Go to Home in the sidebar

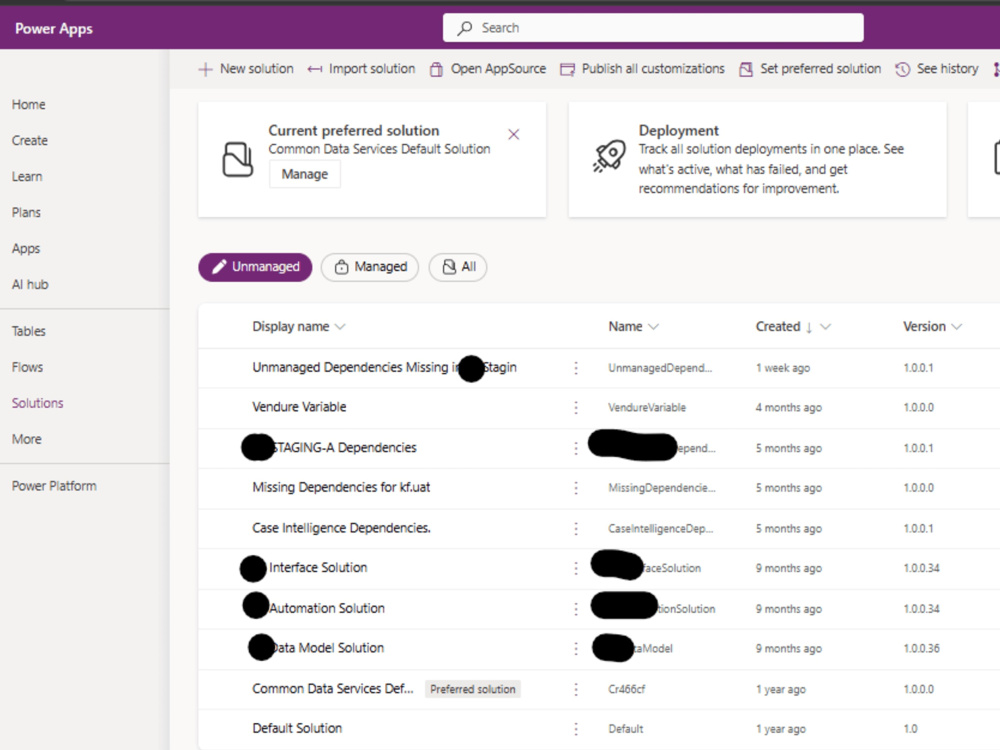[29, 105]
